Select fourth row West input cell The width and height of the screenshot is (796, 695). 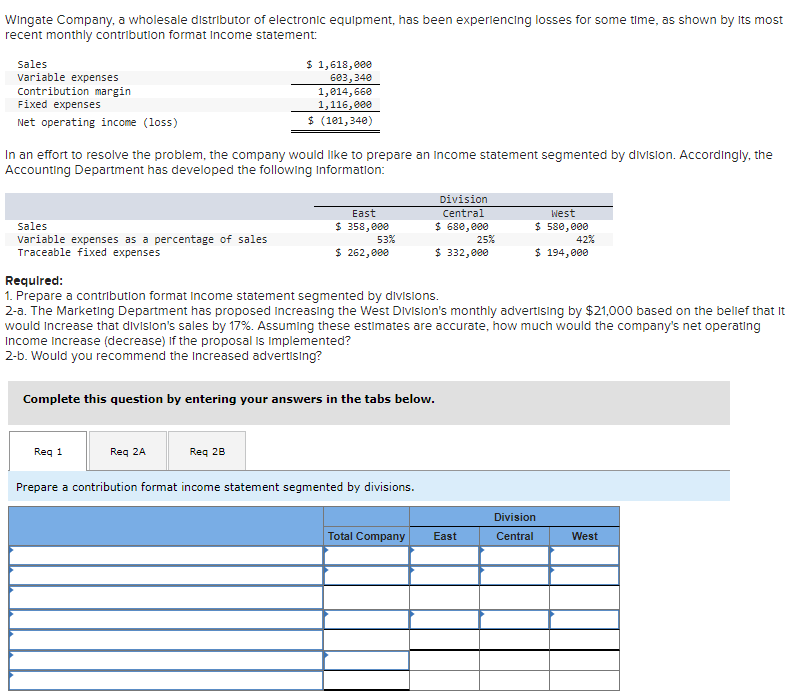pyautogui.click(x=584, y=620)
